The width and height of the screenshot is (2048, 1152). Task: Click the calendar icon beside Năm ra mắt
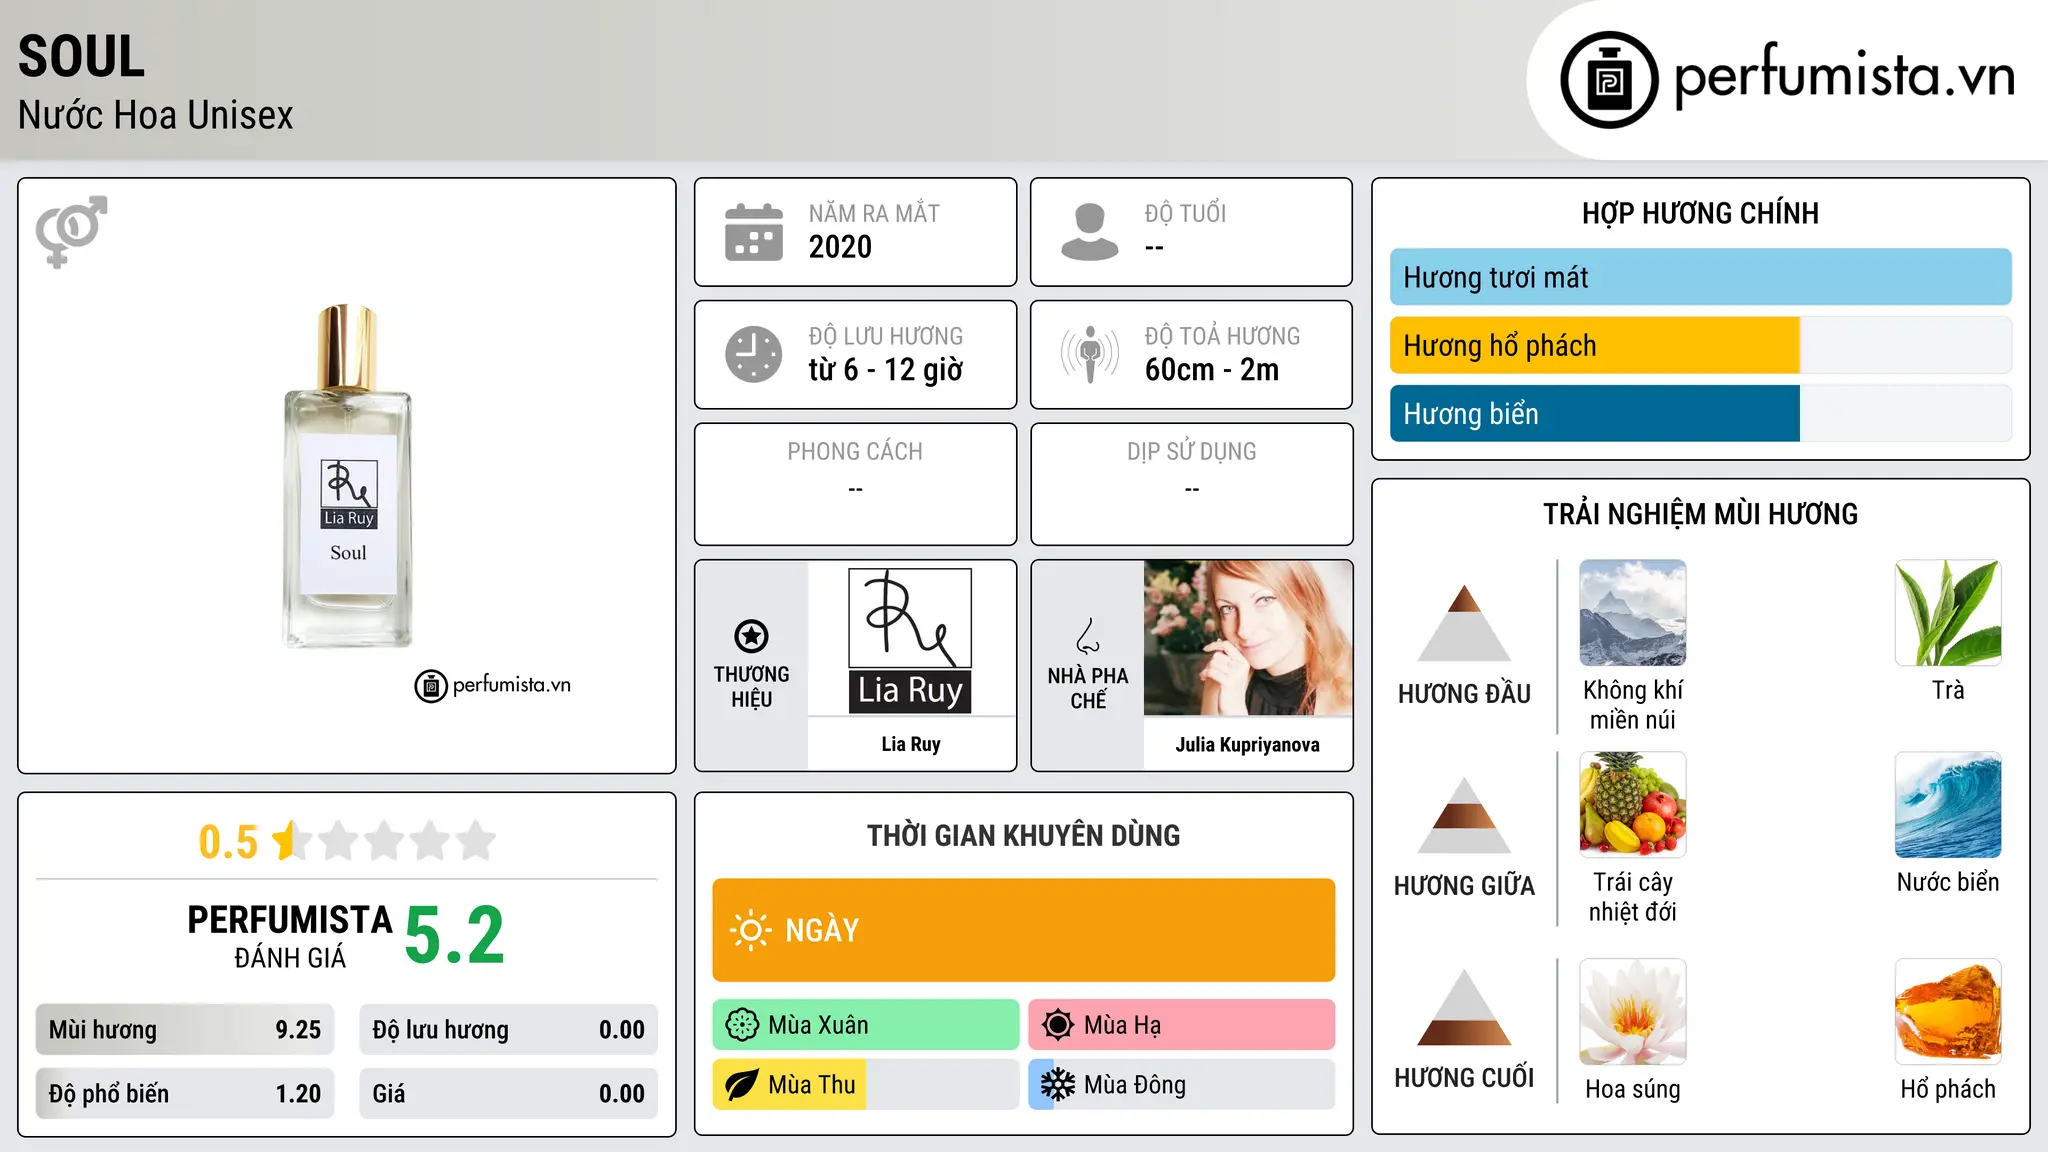[x=754, y=232]
